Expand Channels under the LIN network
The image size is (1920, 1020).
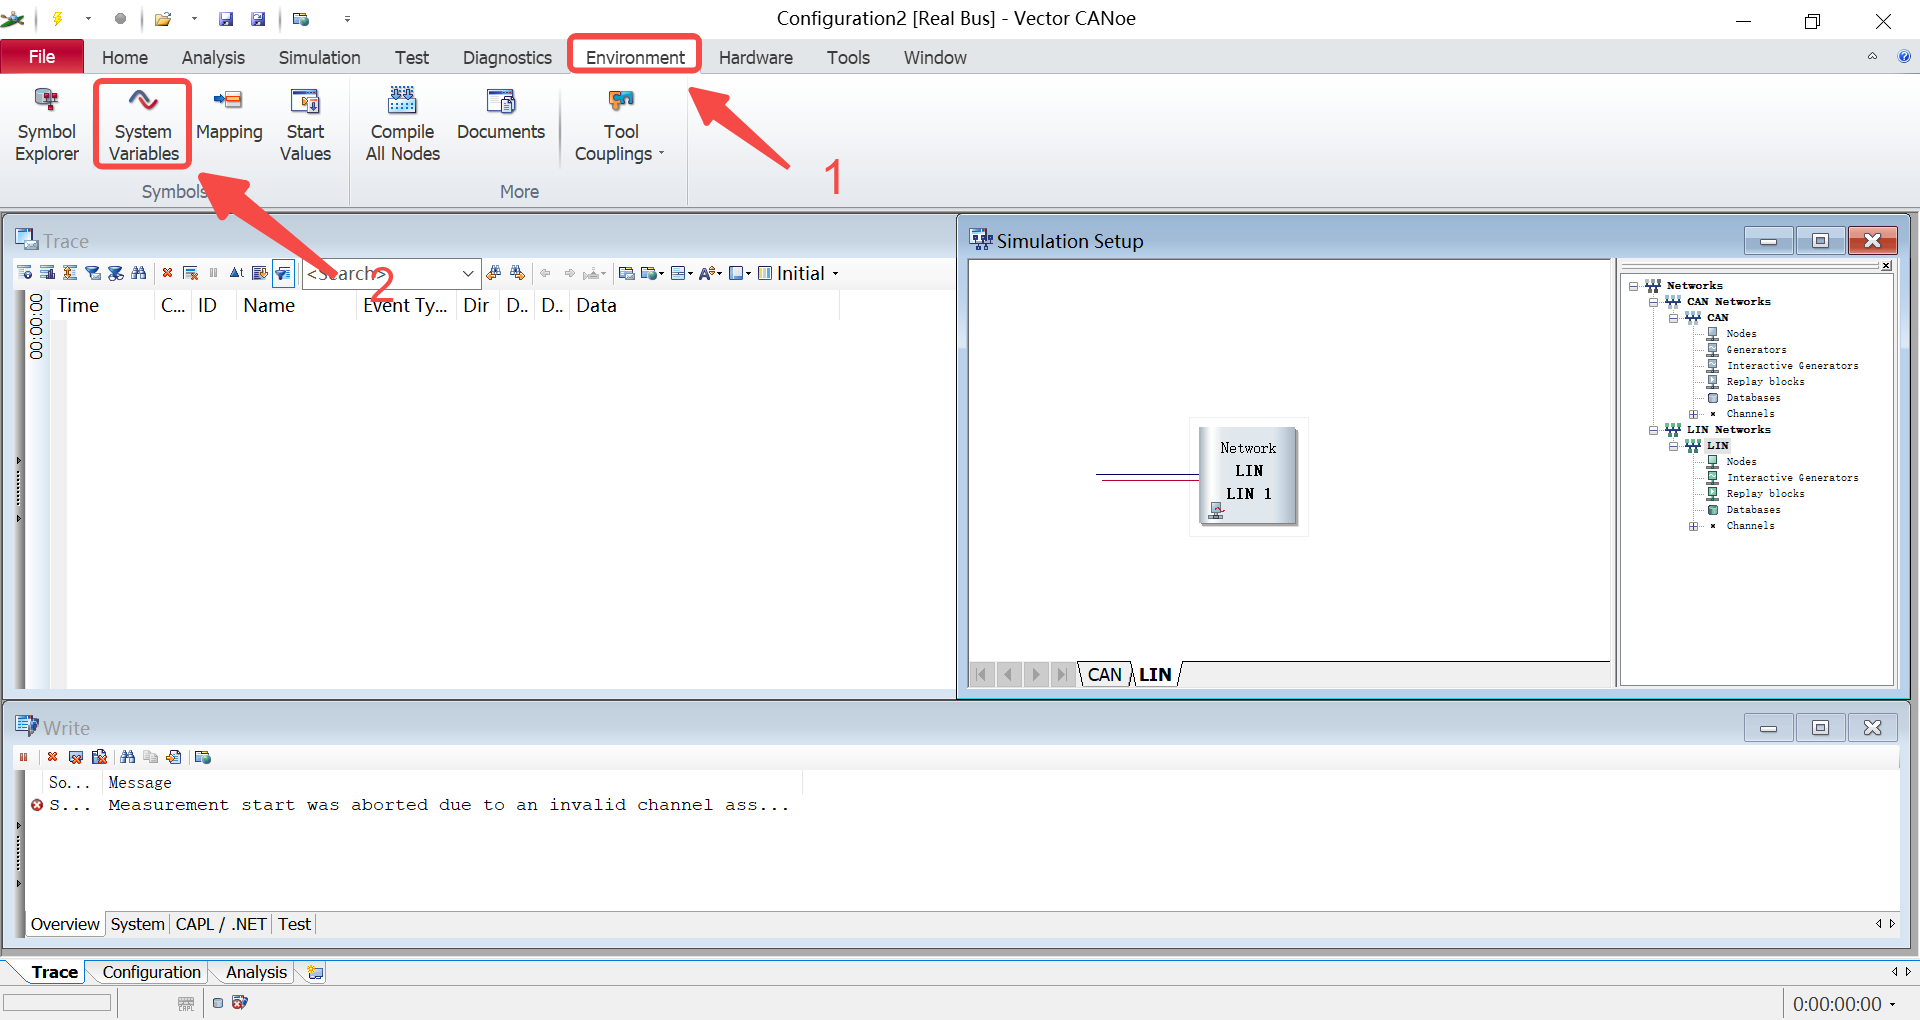[x=1693, y=526]
